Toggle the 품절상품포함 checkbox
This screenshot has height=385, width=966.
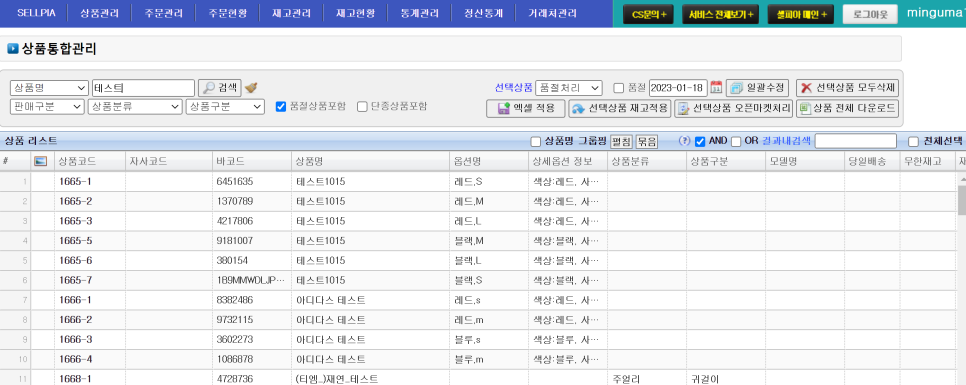click(x=281, y=107)
